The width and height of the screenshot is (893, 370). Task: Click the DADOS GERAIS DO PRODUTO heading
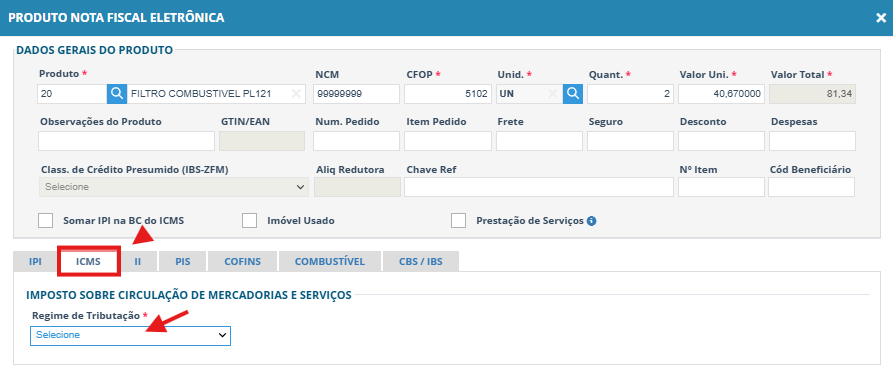point(95,50)
